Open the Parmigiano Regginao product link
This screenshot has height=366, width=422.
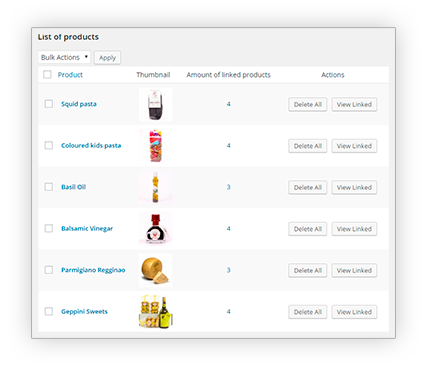click(93, 270)
